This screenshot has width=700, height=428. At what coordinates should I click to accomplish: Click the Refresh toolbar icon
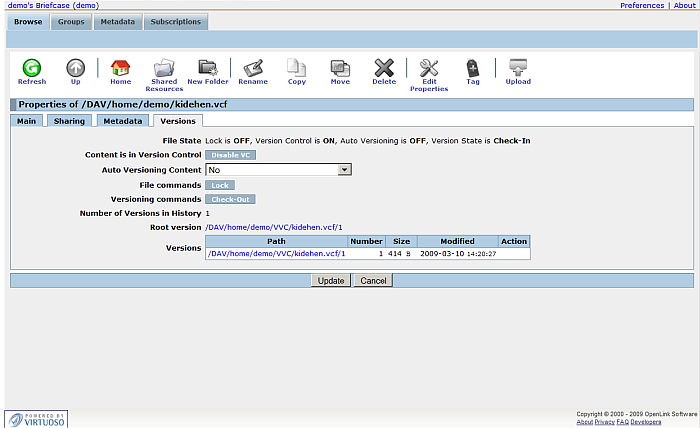(32, 68)
